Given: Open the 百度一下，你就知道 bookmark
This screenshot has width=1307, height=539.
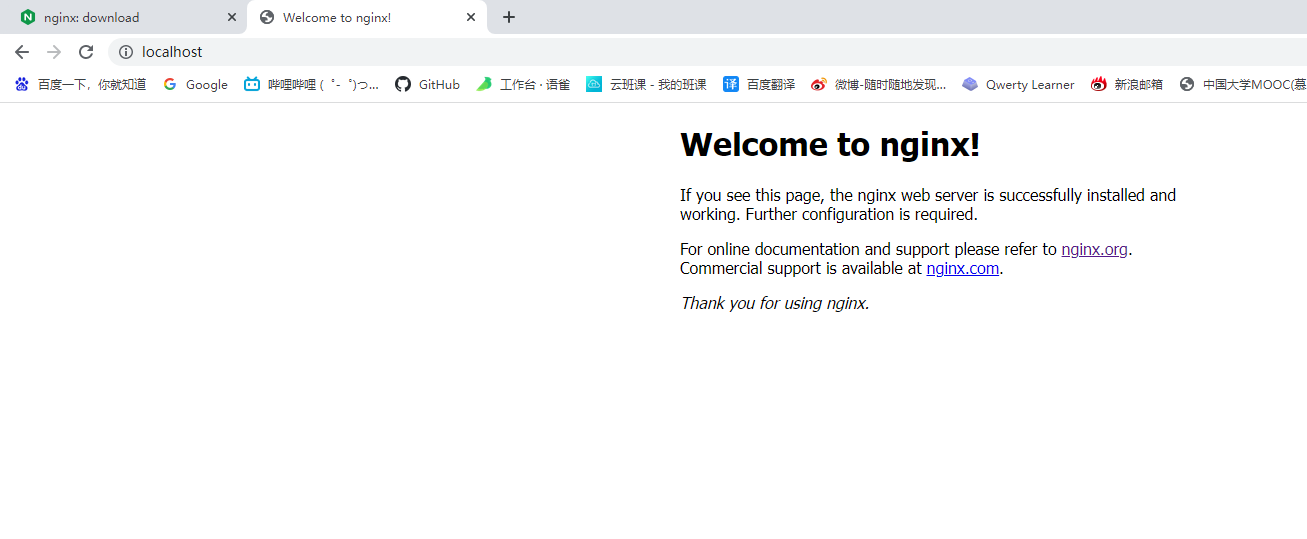Looking at the screenshot, I should [x=80, y=85].
